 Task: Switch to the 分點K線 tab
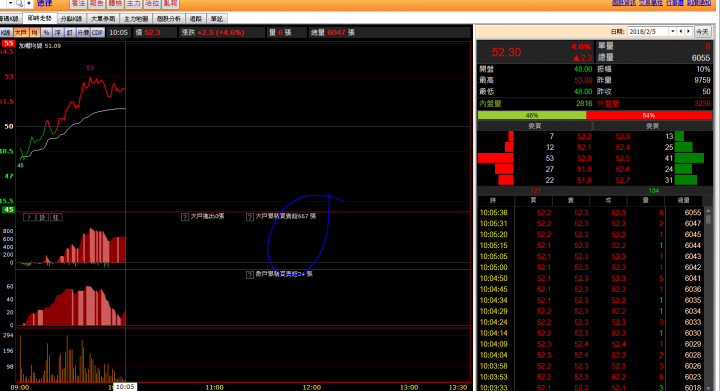(71, 19)
